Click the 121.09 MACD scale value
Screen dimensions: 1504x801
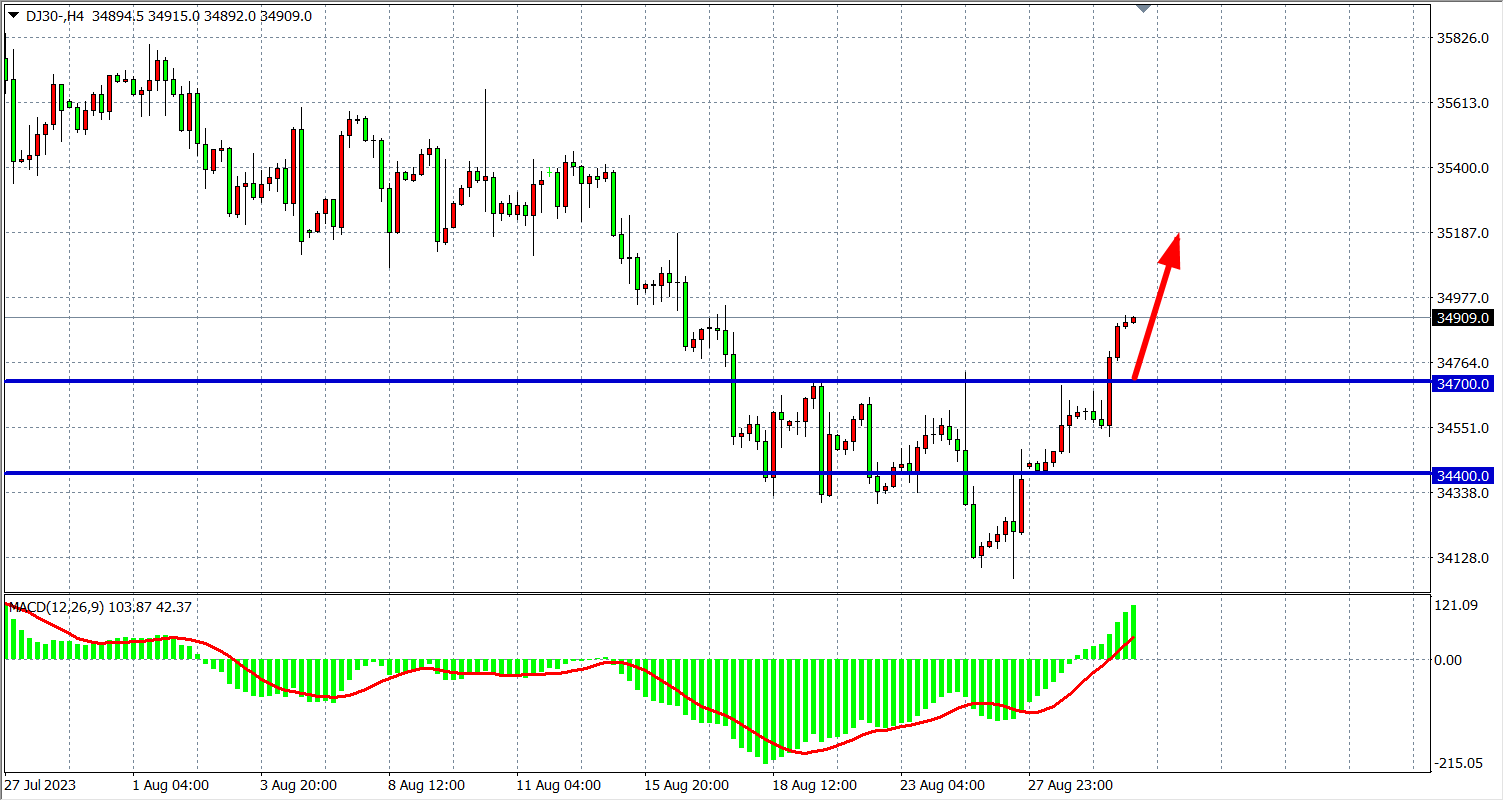[1456, 605]
